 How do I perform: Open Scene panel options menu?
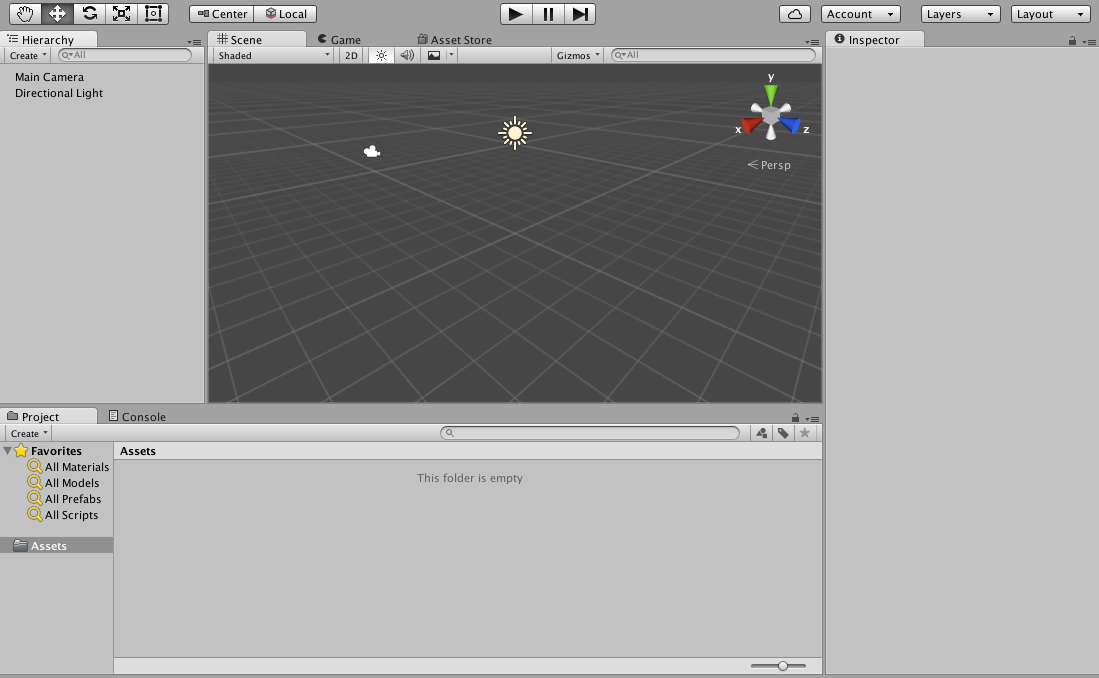[x=812, y=42]
